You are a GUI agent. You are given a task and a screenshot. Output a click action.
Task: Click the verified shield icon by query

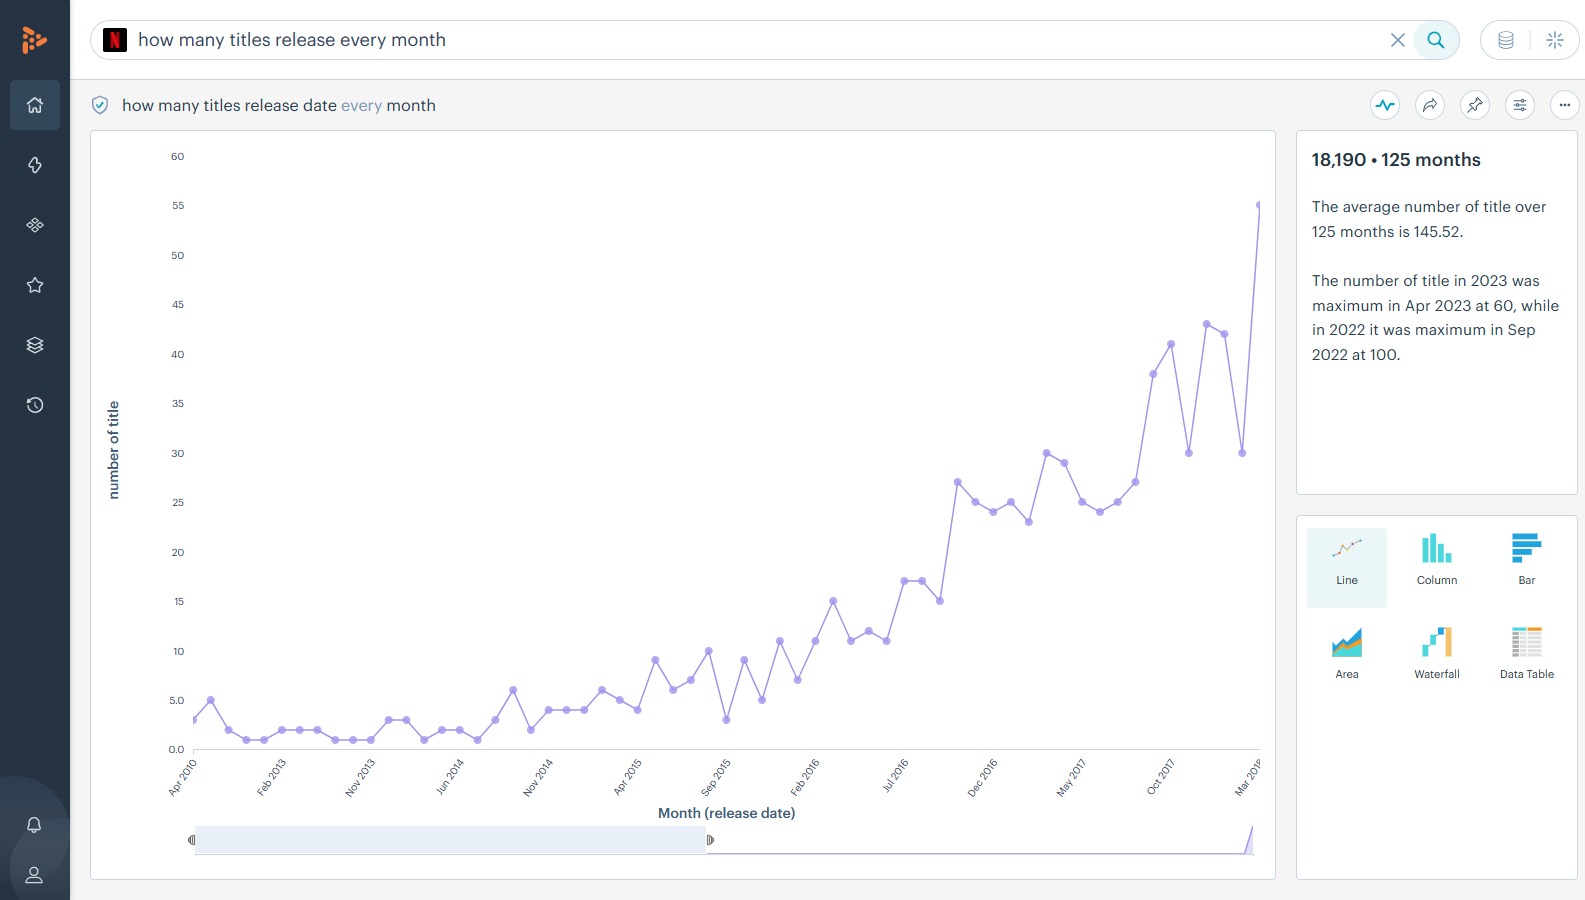tap(100, 105)
